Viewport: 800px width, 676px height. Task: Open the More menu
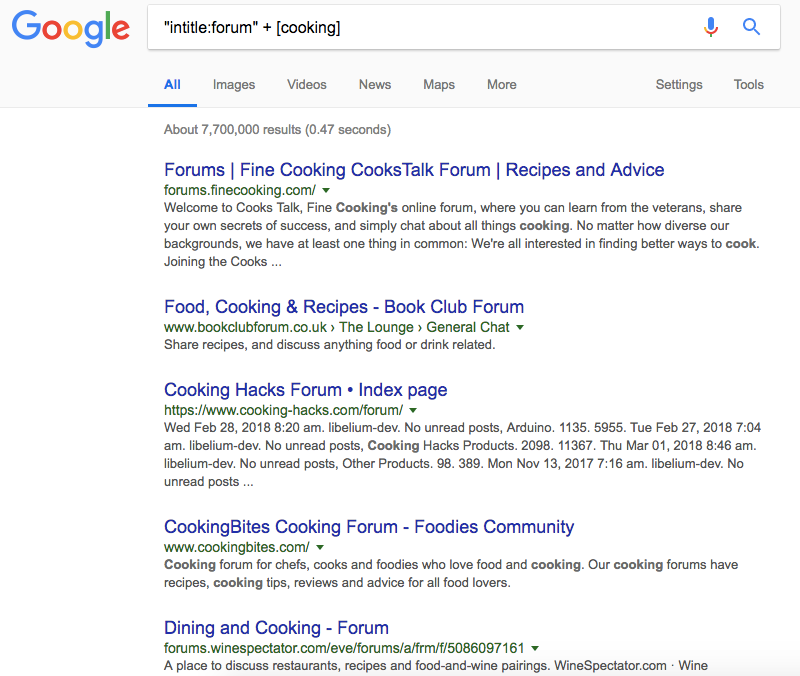pyautogui.click(x=502, y=85)
